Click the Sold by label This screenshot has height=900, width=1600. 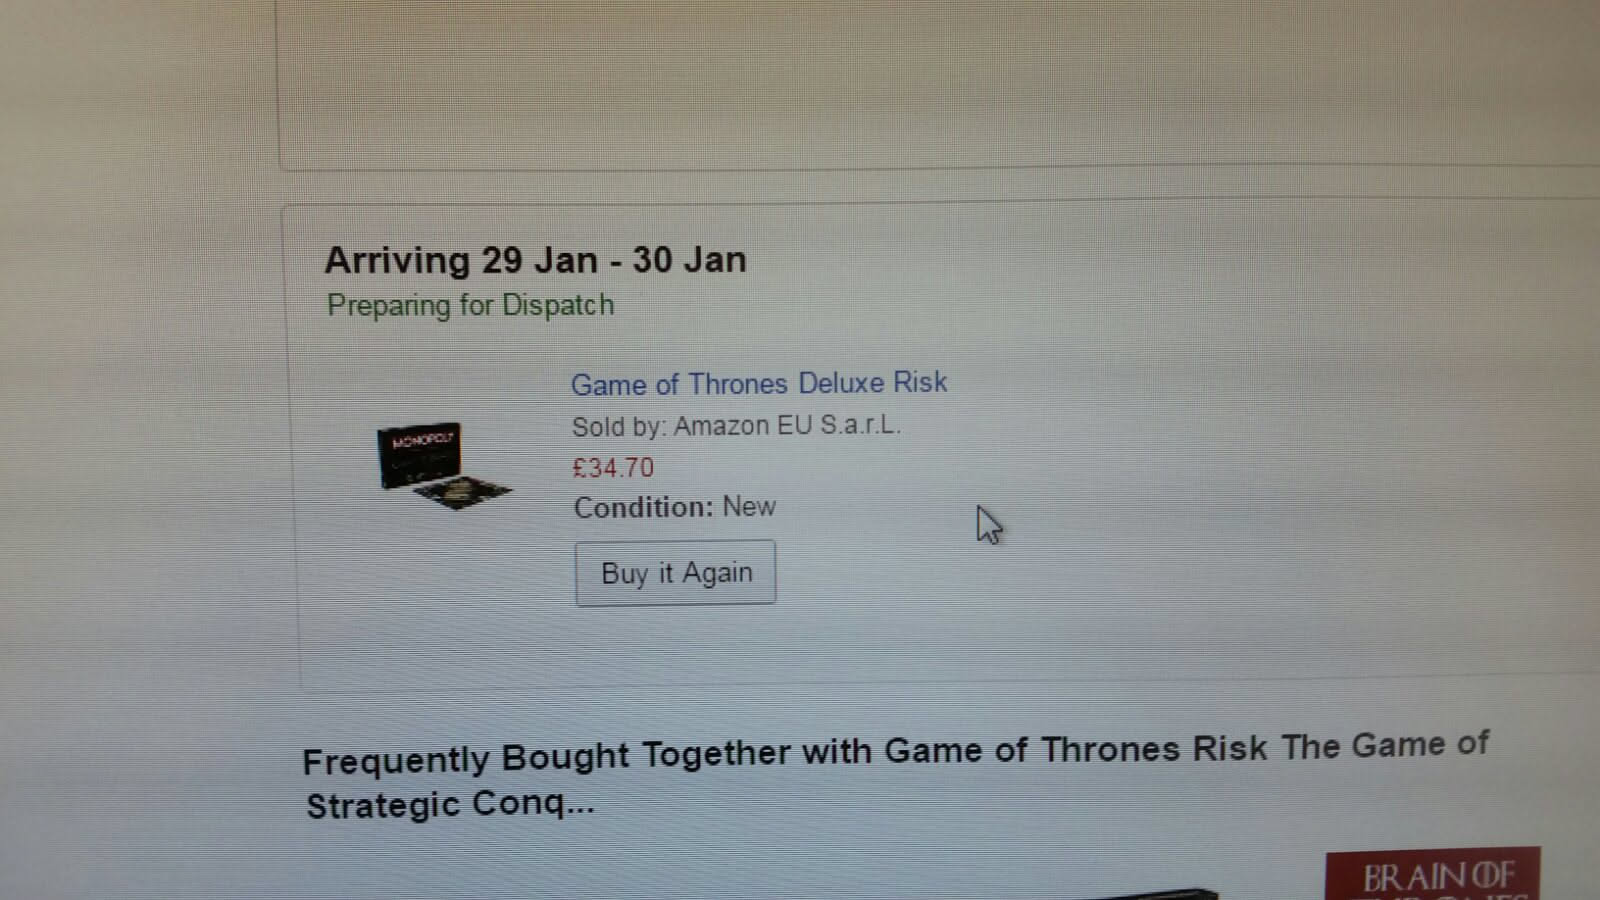(x=618, y=427)
